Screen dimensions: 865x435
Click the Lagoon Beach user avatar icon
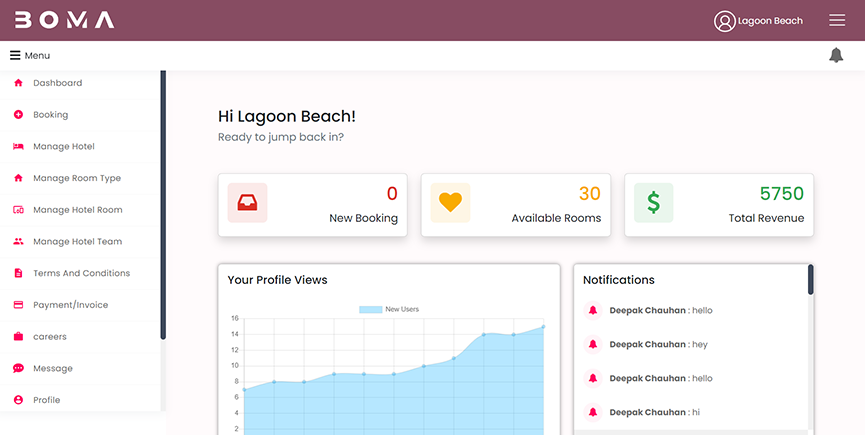[x=724, y=21]
